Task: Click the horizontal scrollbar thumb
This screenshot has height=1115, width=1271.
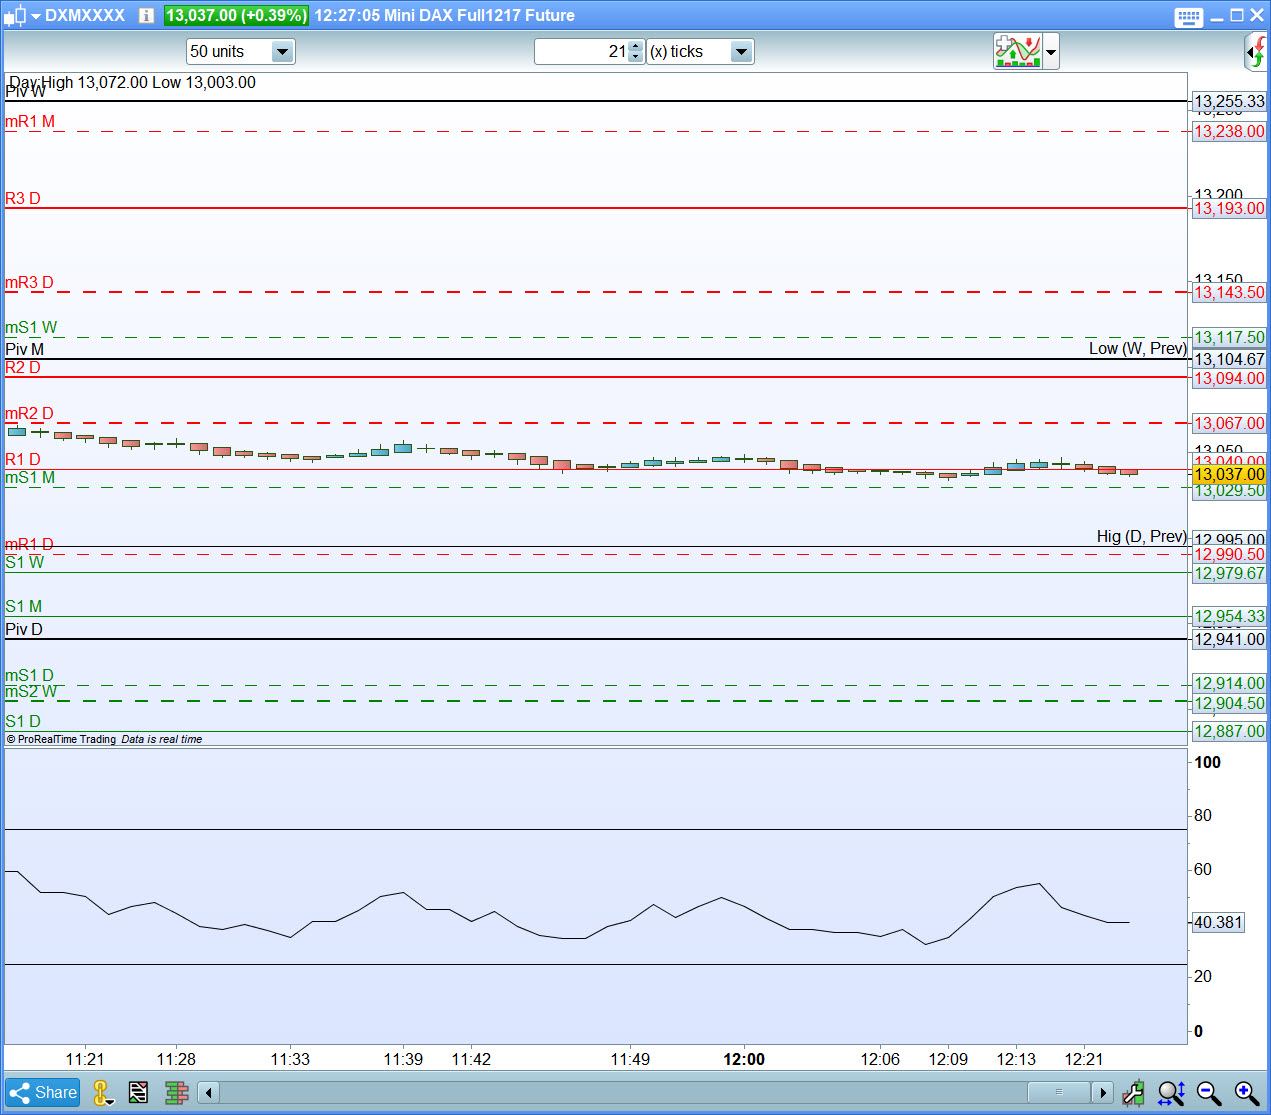Action: (1058, 1092)
